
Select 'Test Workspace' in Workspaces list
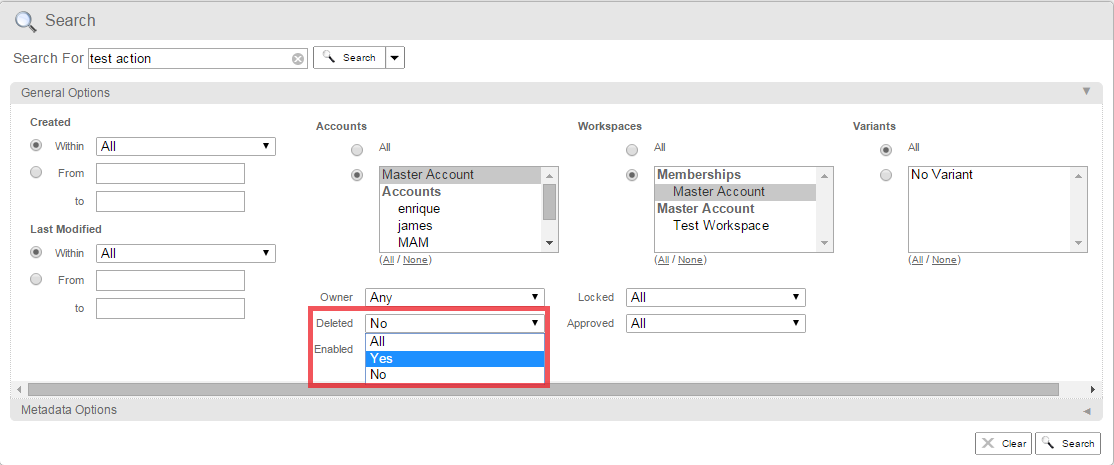tap(721, 226)
